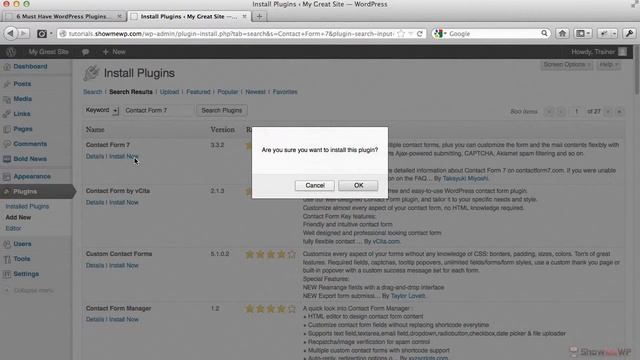Open Posts in the sidebar

tap(22, 84)
